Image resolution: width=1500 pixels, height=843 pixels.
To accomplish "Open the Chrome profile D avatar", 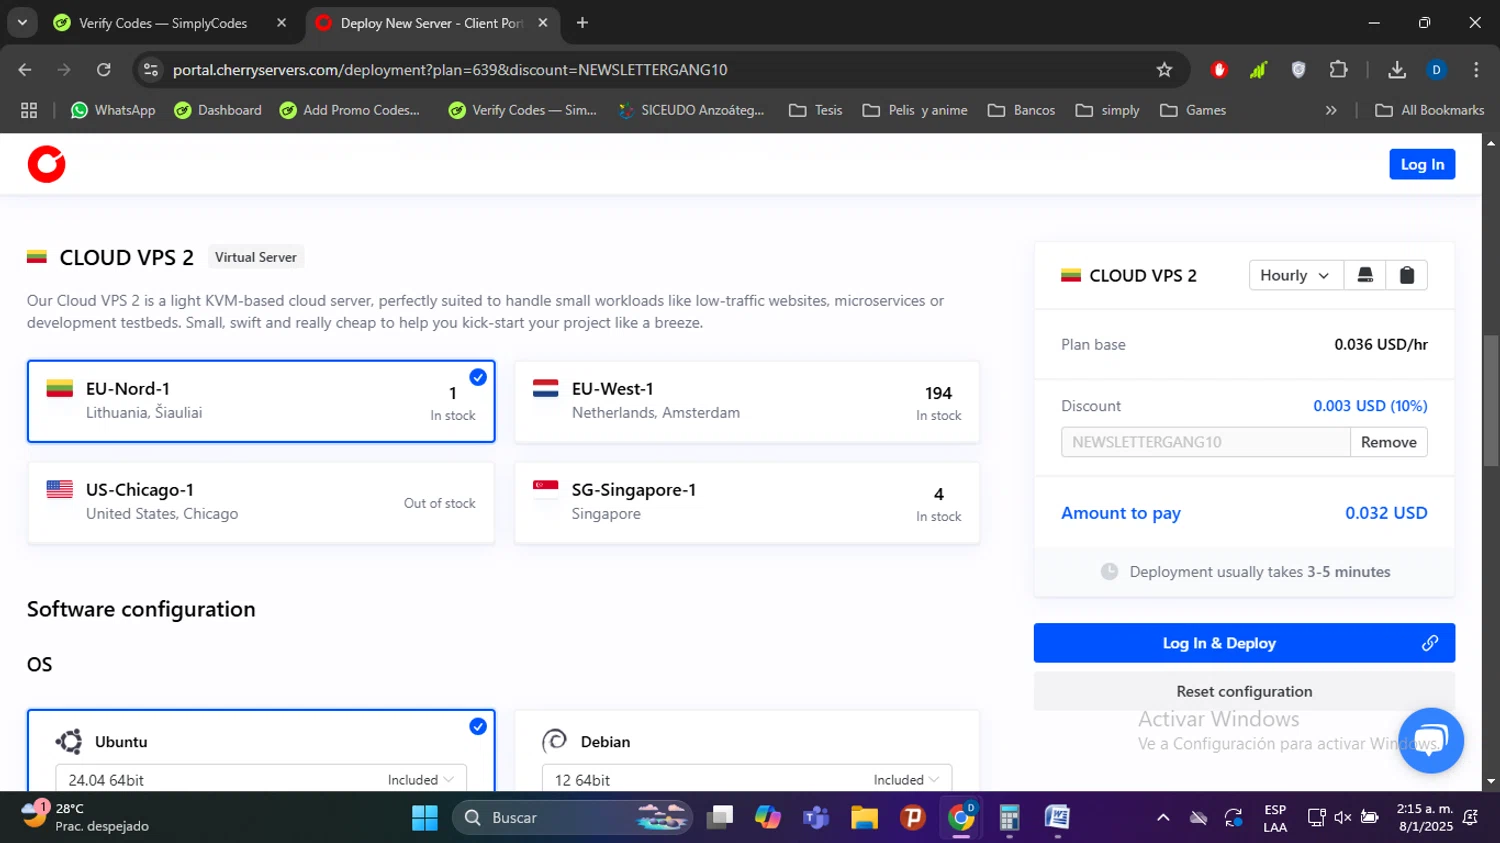I will point(1437,70).
